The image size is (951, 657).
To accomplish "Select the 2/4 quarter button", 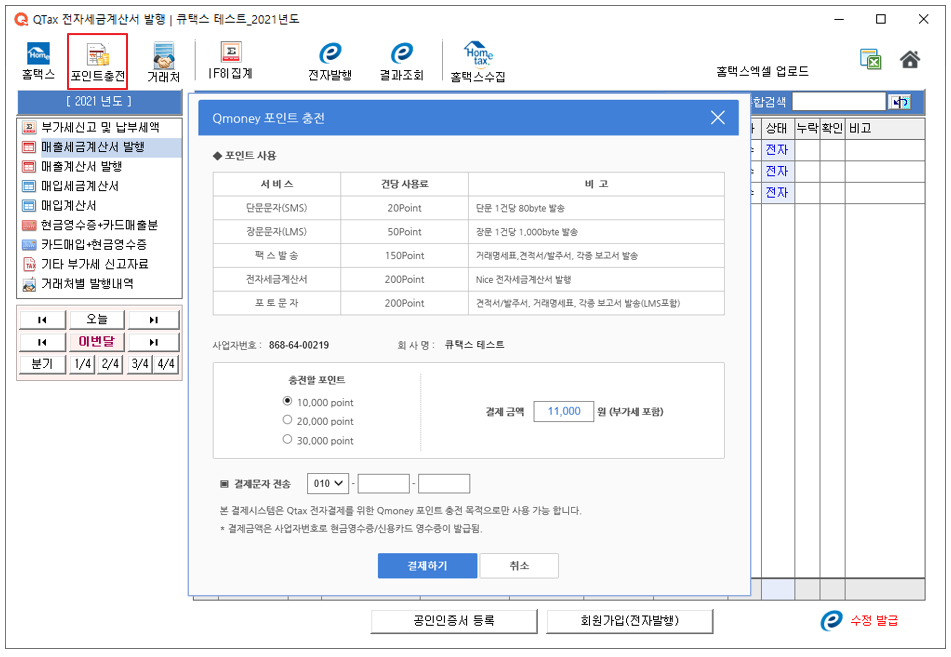I will pyautogui.click(x=110, y=364).
